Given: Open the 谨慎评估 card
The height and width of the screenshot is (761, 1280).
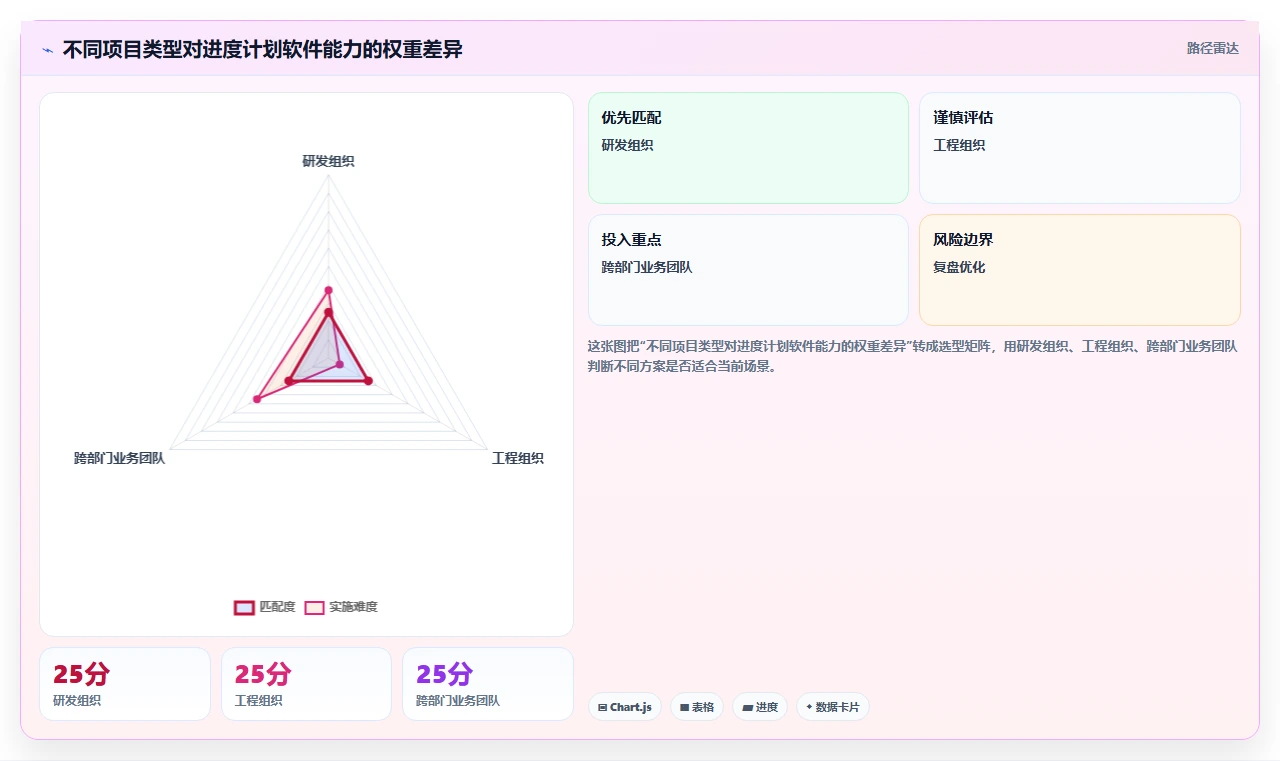Looking at the screenshot, I should coord(1080,148).
